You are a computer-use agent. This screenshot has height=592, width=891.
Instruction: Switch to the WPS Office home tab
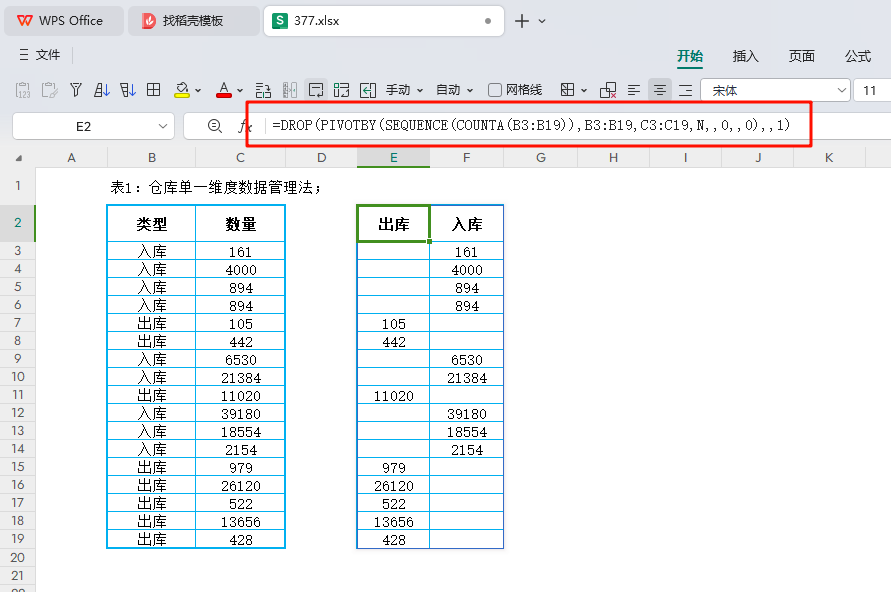64,21
